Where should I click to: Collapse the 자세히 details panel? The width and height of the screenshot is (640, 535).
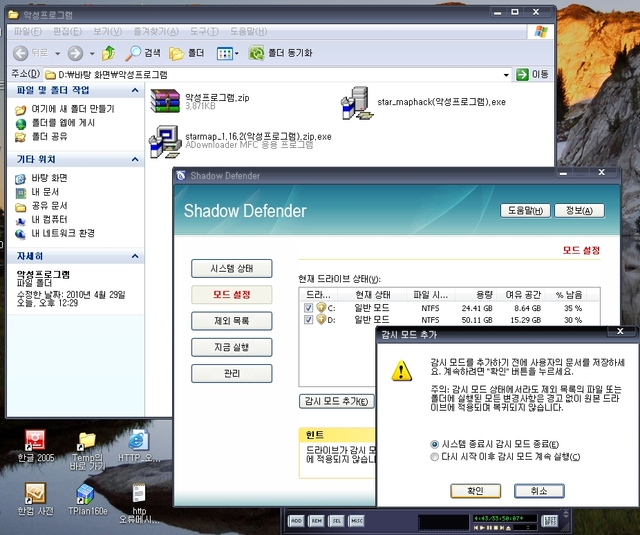[x=135, y=256]
